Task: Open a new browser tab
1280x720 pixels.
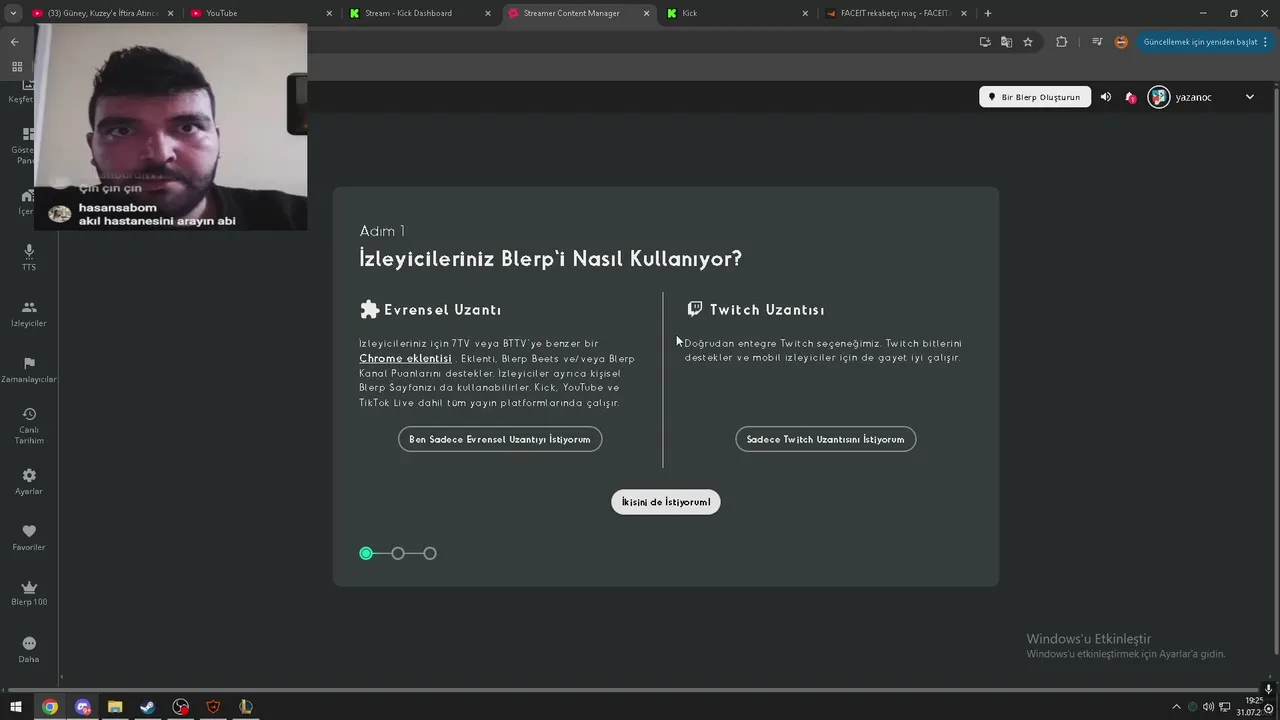Action: 988,13
